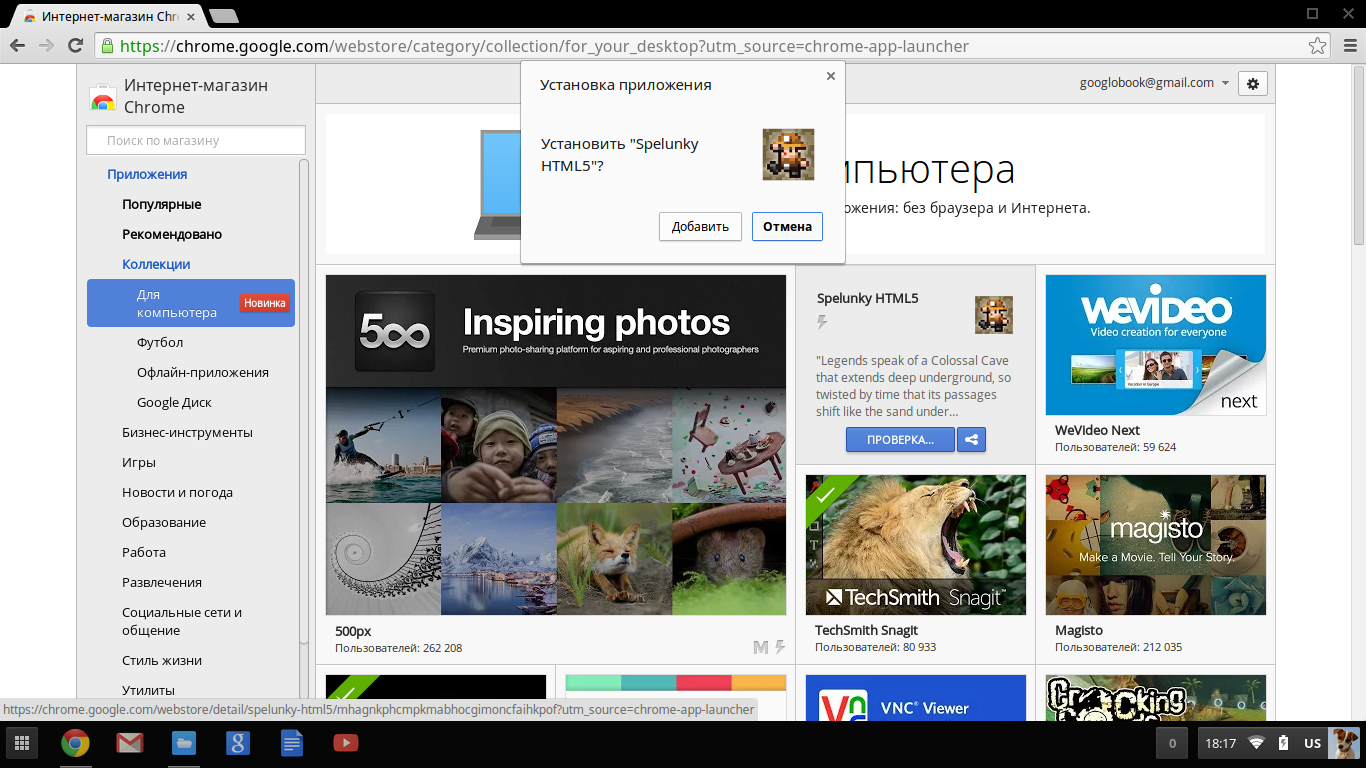Image resolution: width=1366 pixels, height=768 pixels.
Task: Open the TechSmith Snagit tile
Action: pos(915,564)
